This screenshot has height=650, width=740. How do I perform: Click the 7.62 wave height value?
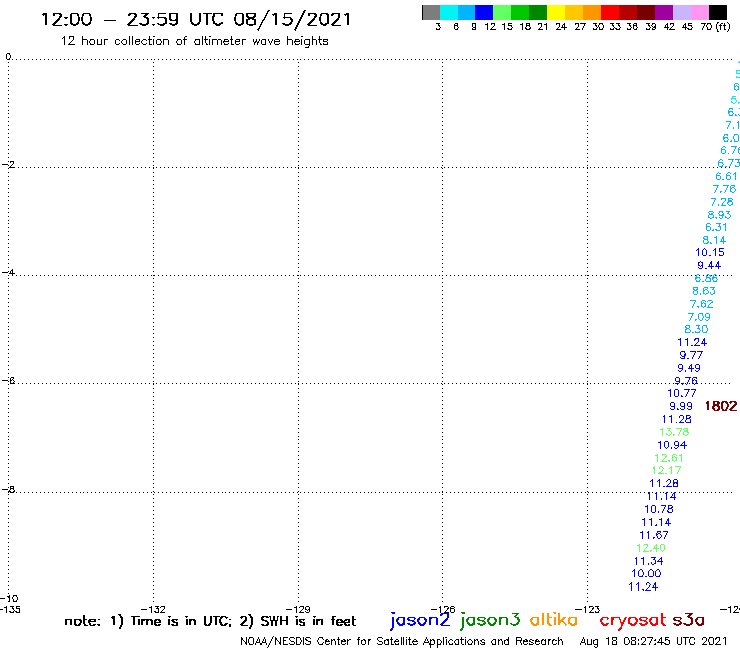[x=702, y=304]
